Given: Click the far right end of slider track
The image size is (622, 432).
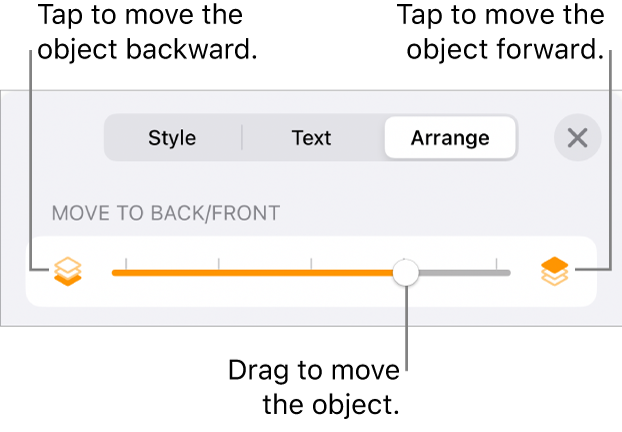Looking at the screenshot, I should click(507, 272).
